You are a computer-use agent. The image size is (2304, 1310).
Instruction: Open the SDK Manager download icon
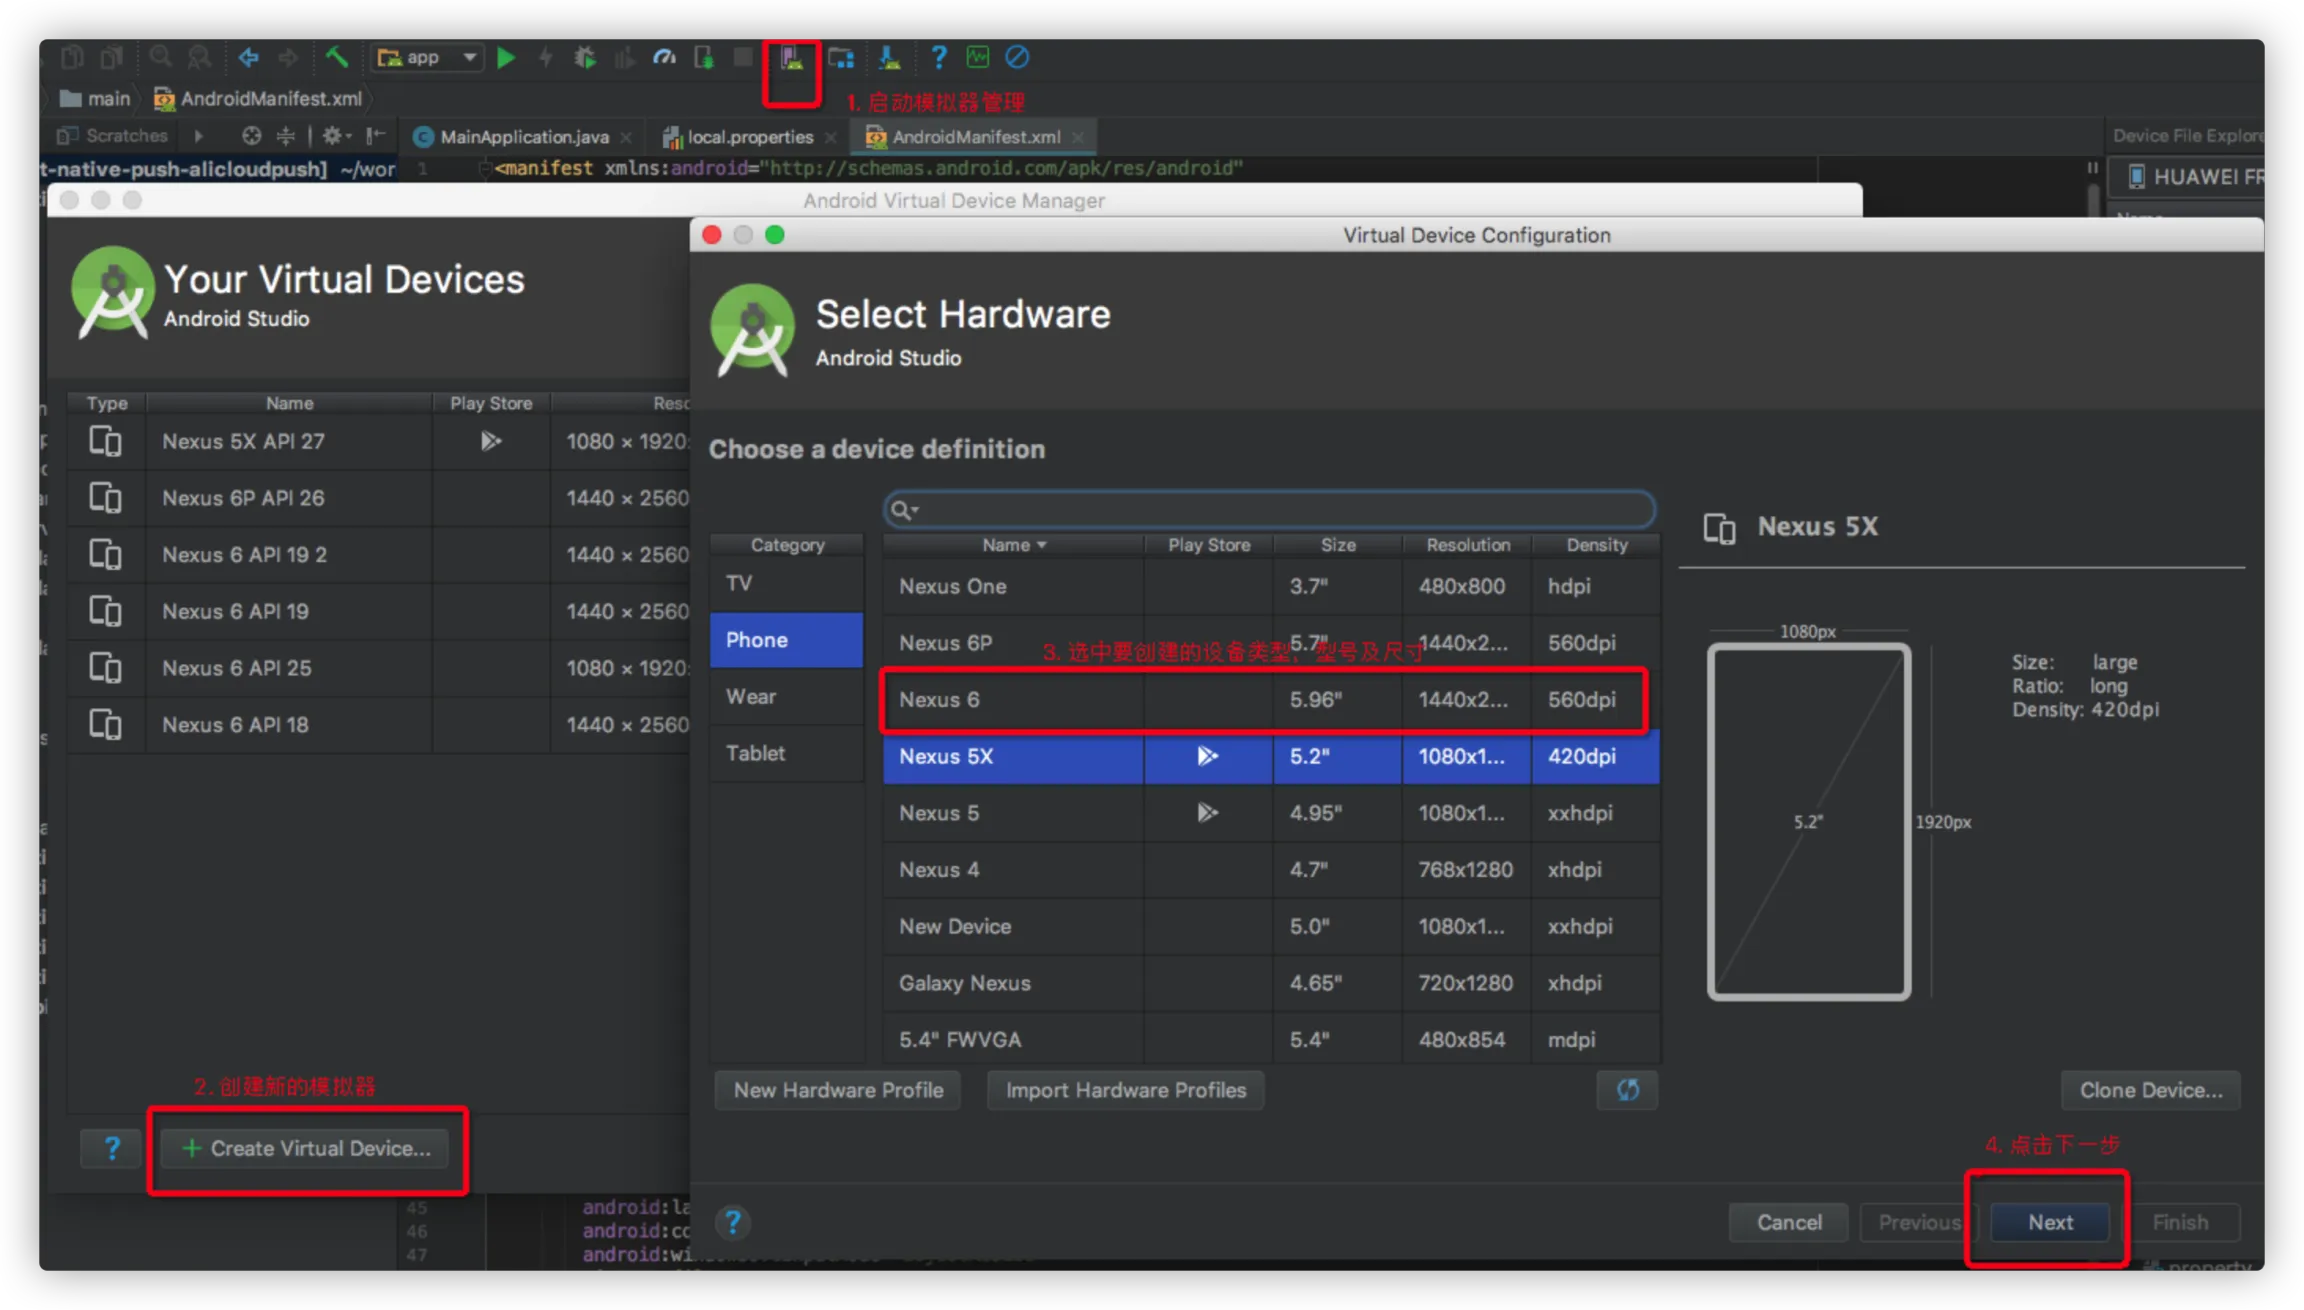(x=889, y=58)
